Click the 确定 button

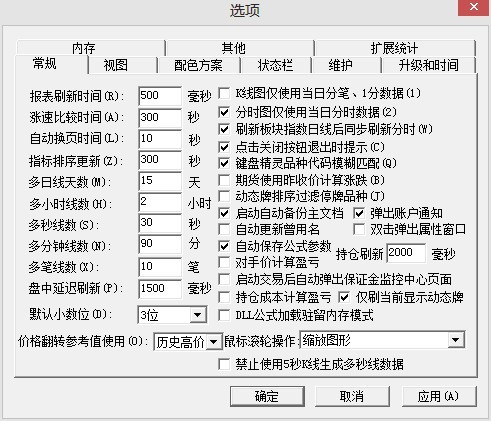pos(267,396)
